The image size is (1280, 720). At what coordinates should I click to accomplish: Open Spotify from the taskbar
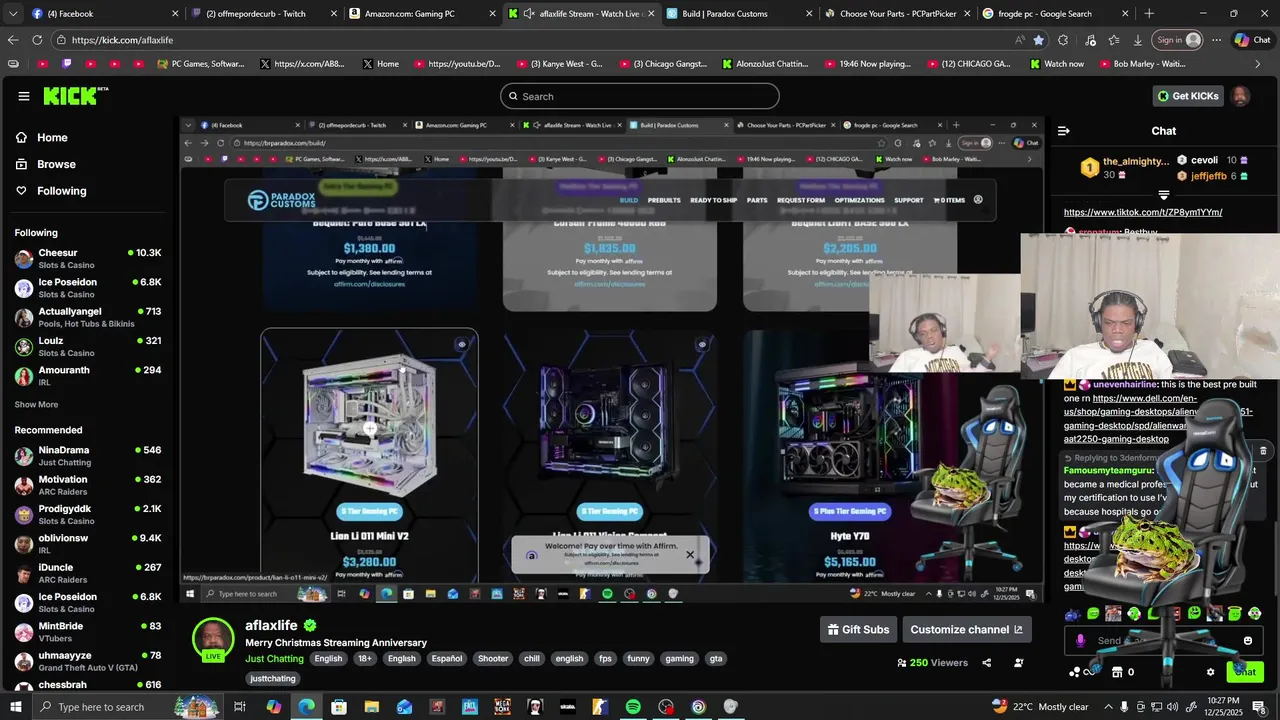[x=633, y=707]
